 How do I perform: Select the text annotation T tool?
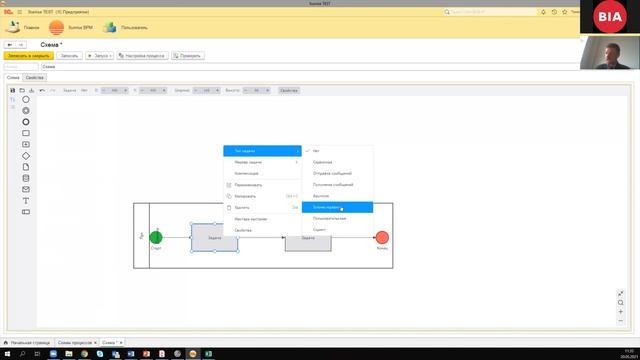[26, 201]
